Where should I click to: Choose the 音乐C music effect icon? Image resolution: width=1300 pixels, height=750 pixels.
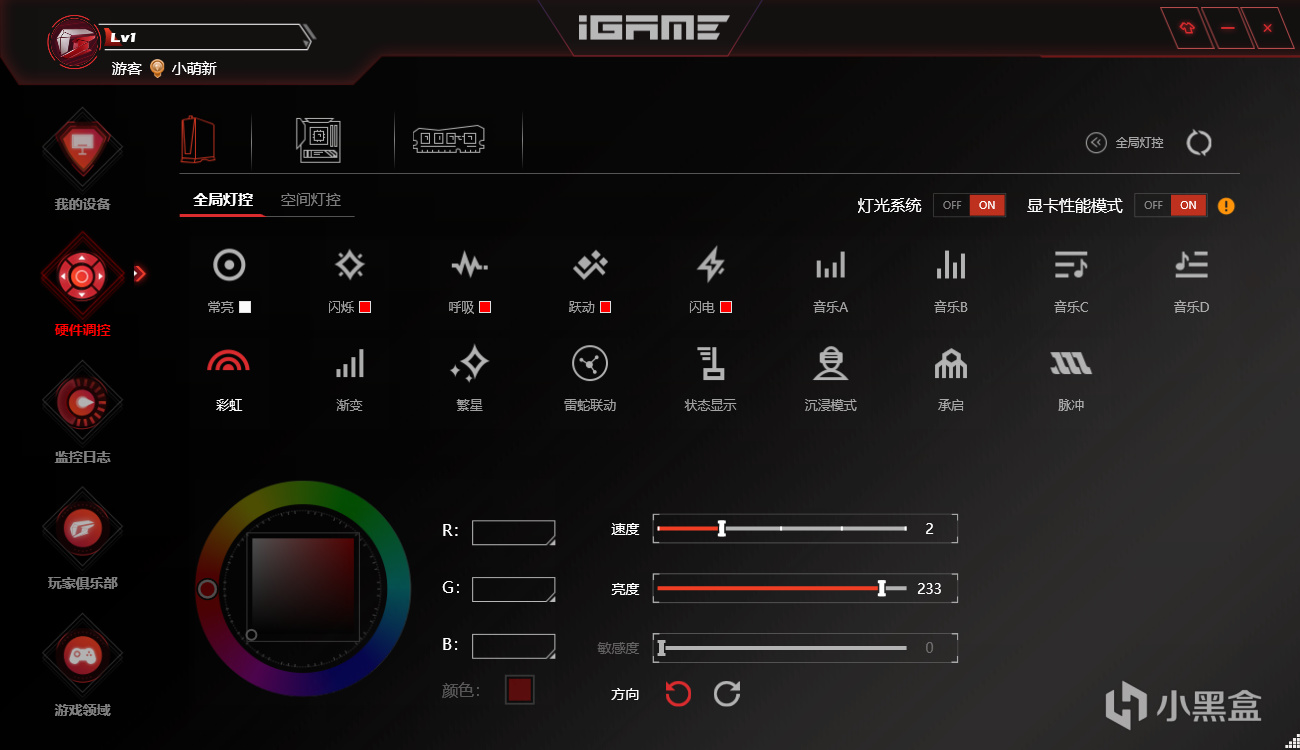pyautogui.click(x=1071, y=265)
